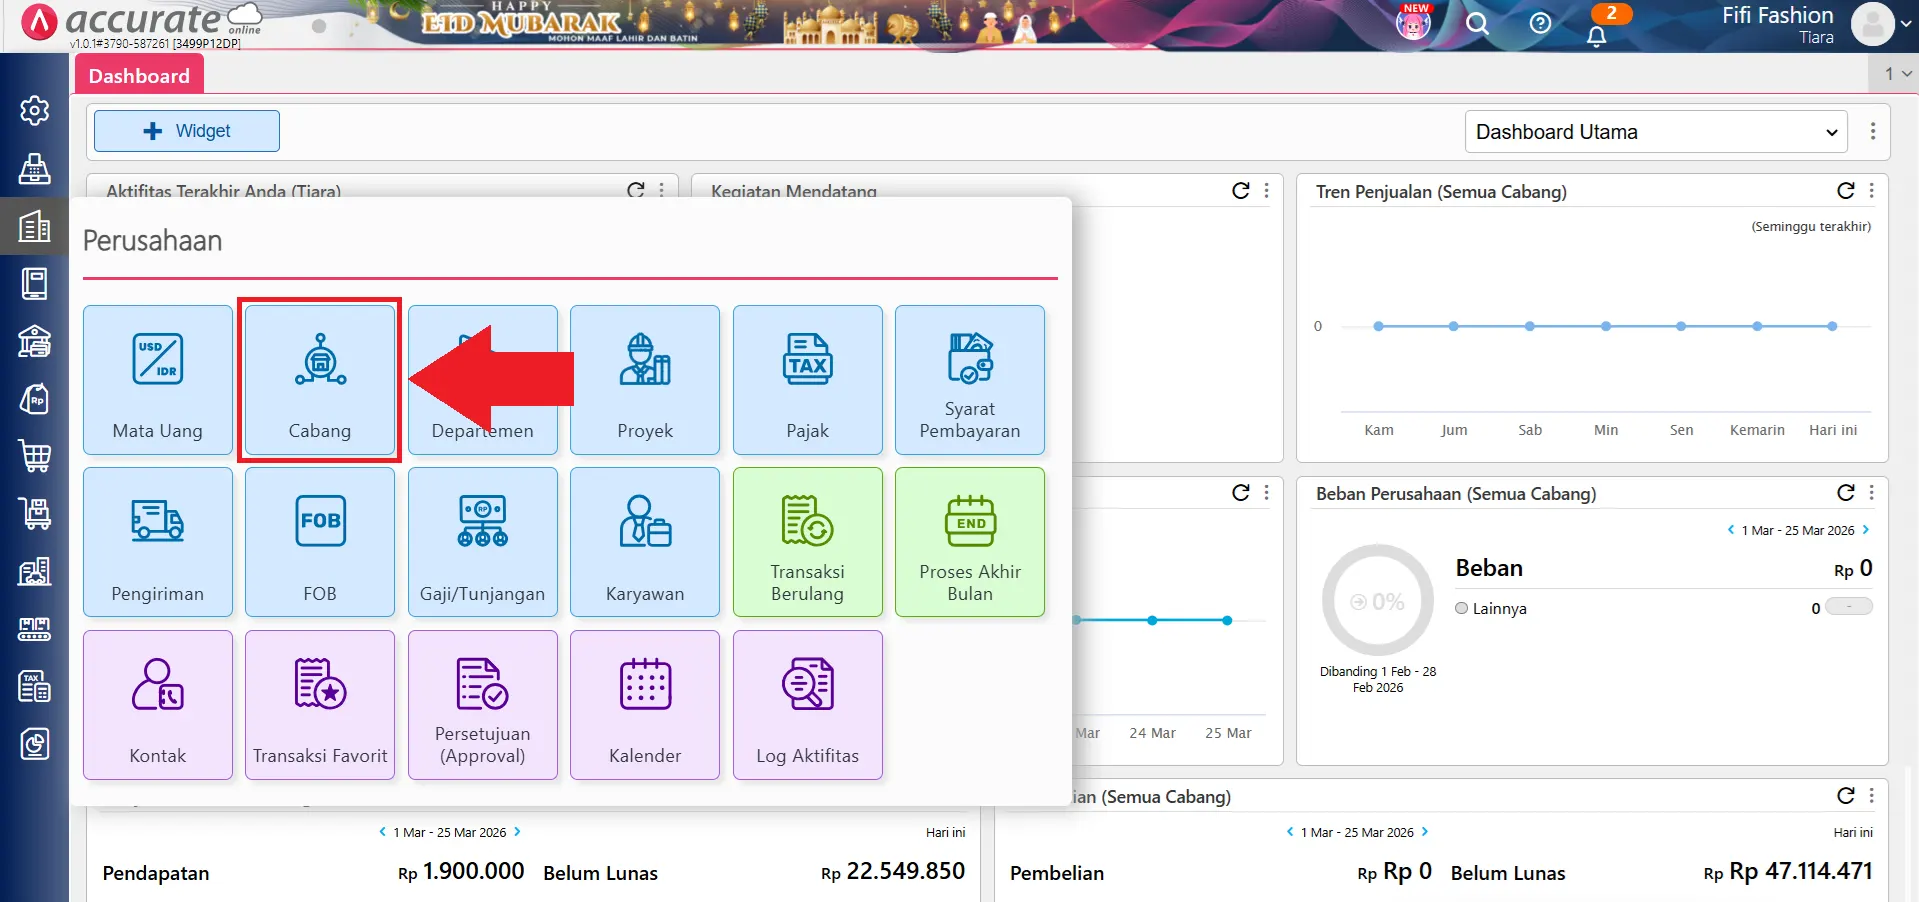Open the Karyawan employee tile

[645, 542]
